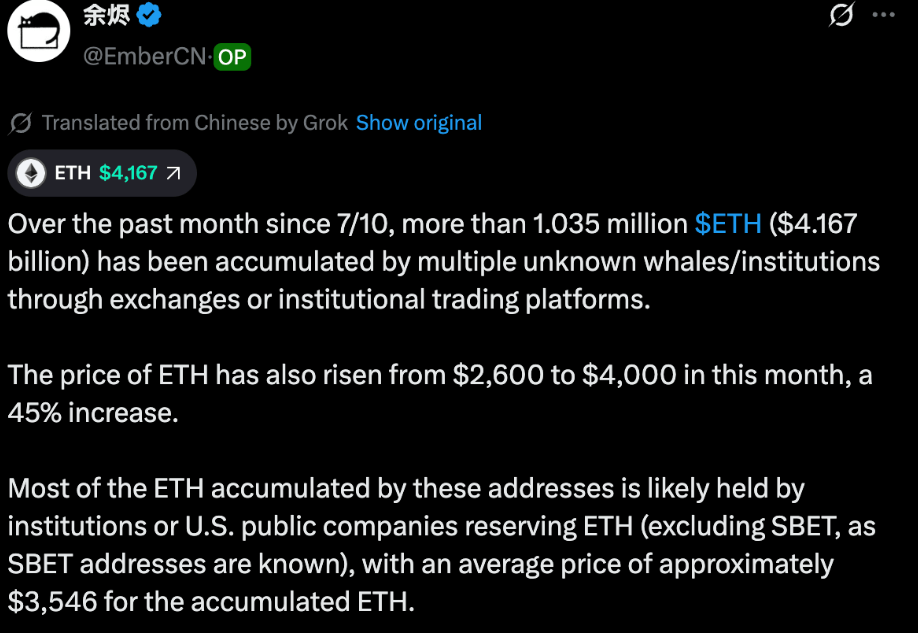Click the paragraph about SBET addresses

click(442, 545)
